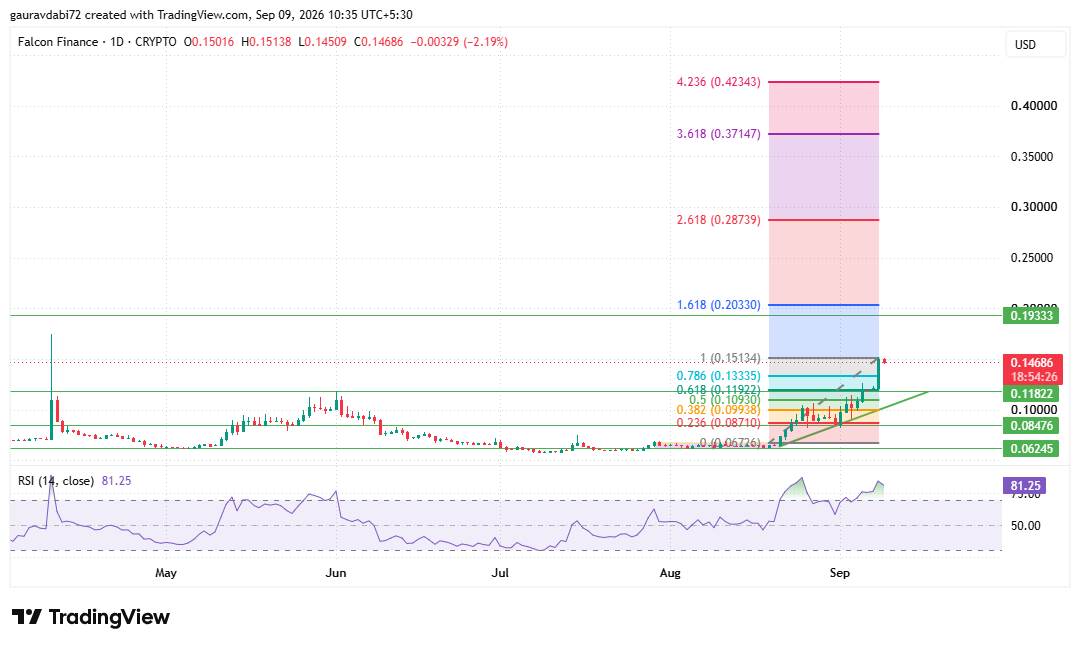Click the 1.618 (0.20330) blue level label

click(718, 305)
